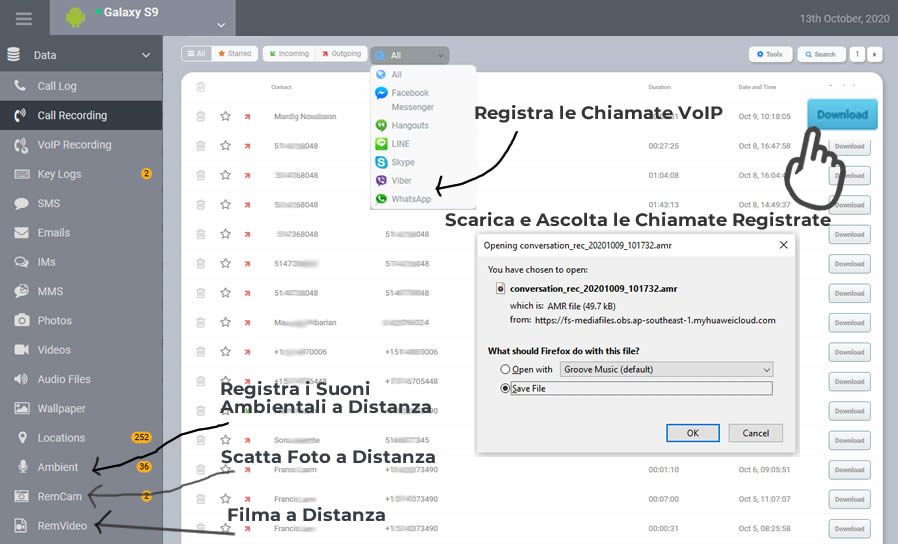Image resolution: width=898 pixels, height=544 pixels.
Task: Delete the 01:04:08 duration recording
Action: pyautogui.click(x=200, y=175)
